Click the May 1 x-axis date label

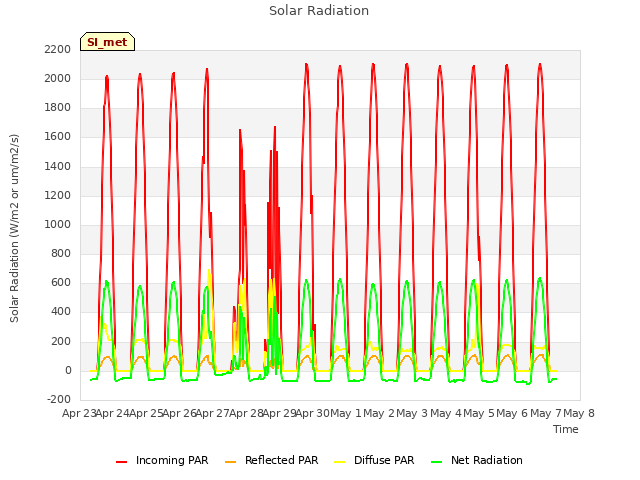pyautogui.click(x=346, y=413)
